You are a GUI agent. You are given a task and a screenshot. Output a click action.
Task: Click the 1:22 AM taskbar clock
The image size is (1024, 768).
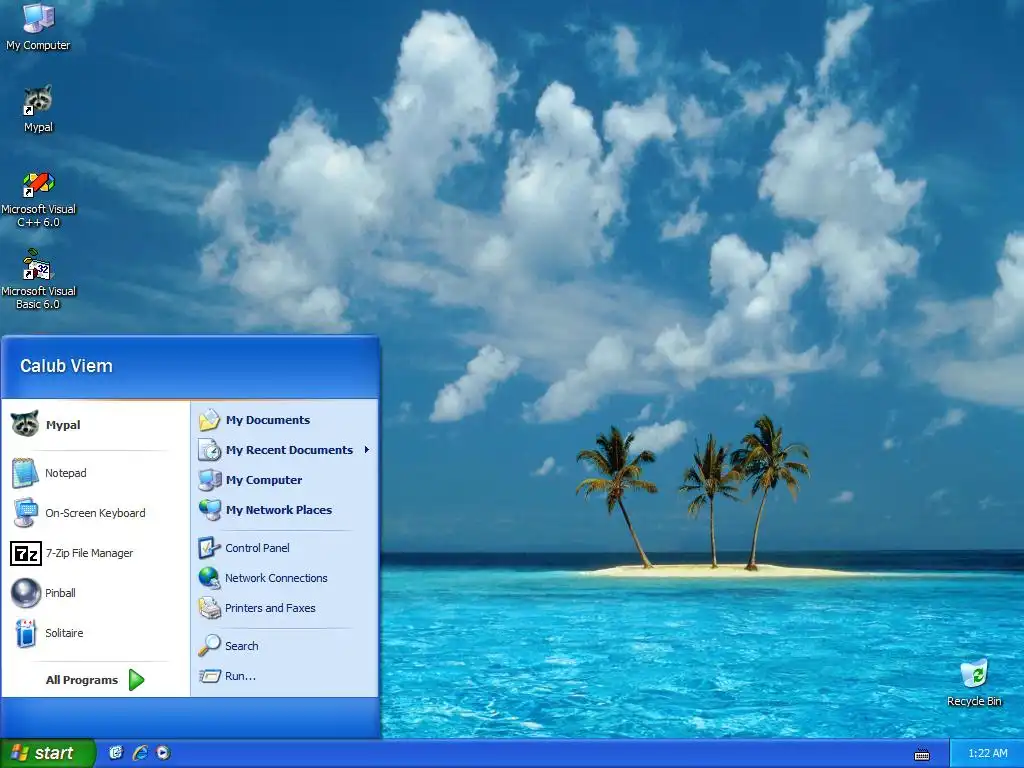987,753
